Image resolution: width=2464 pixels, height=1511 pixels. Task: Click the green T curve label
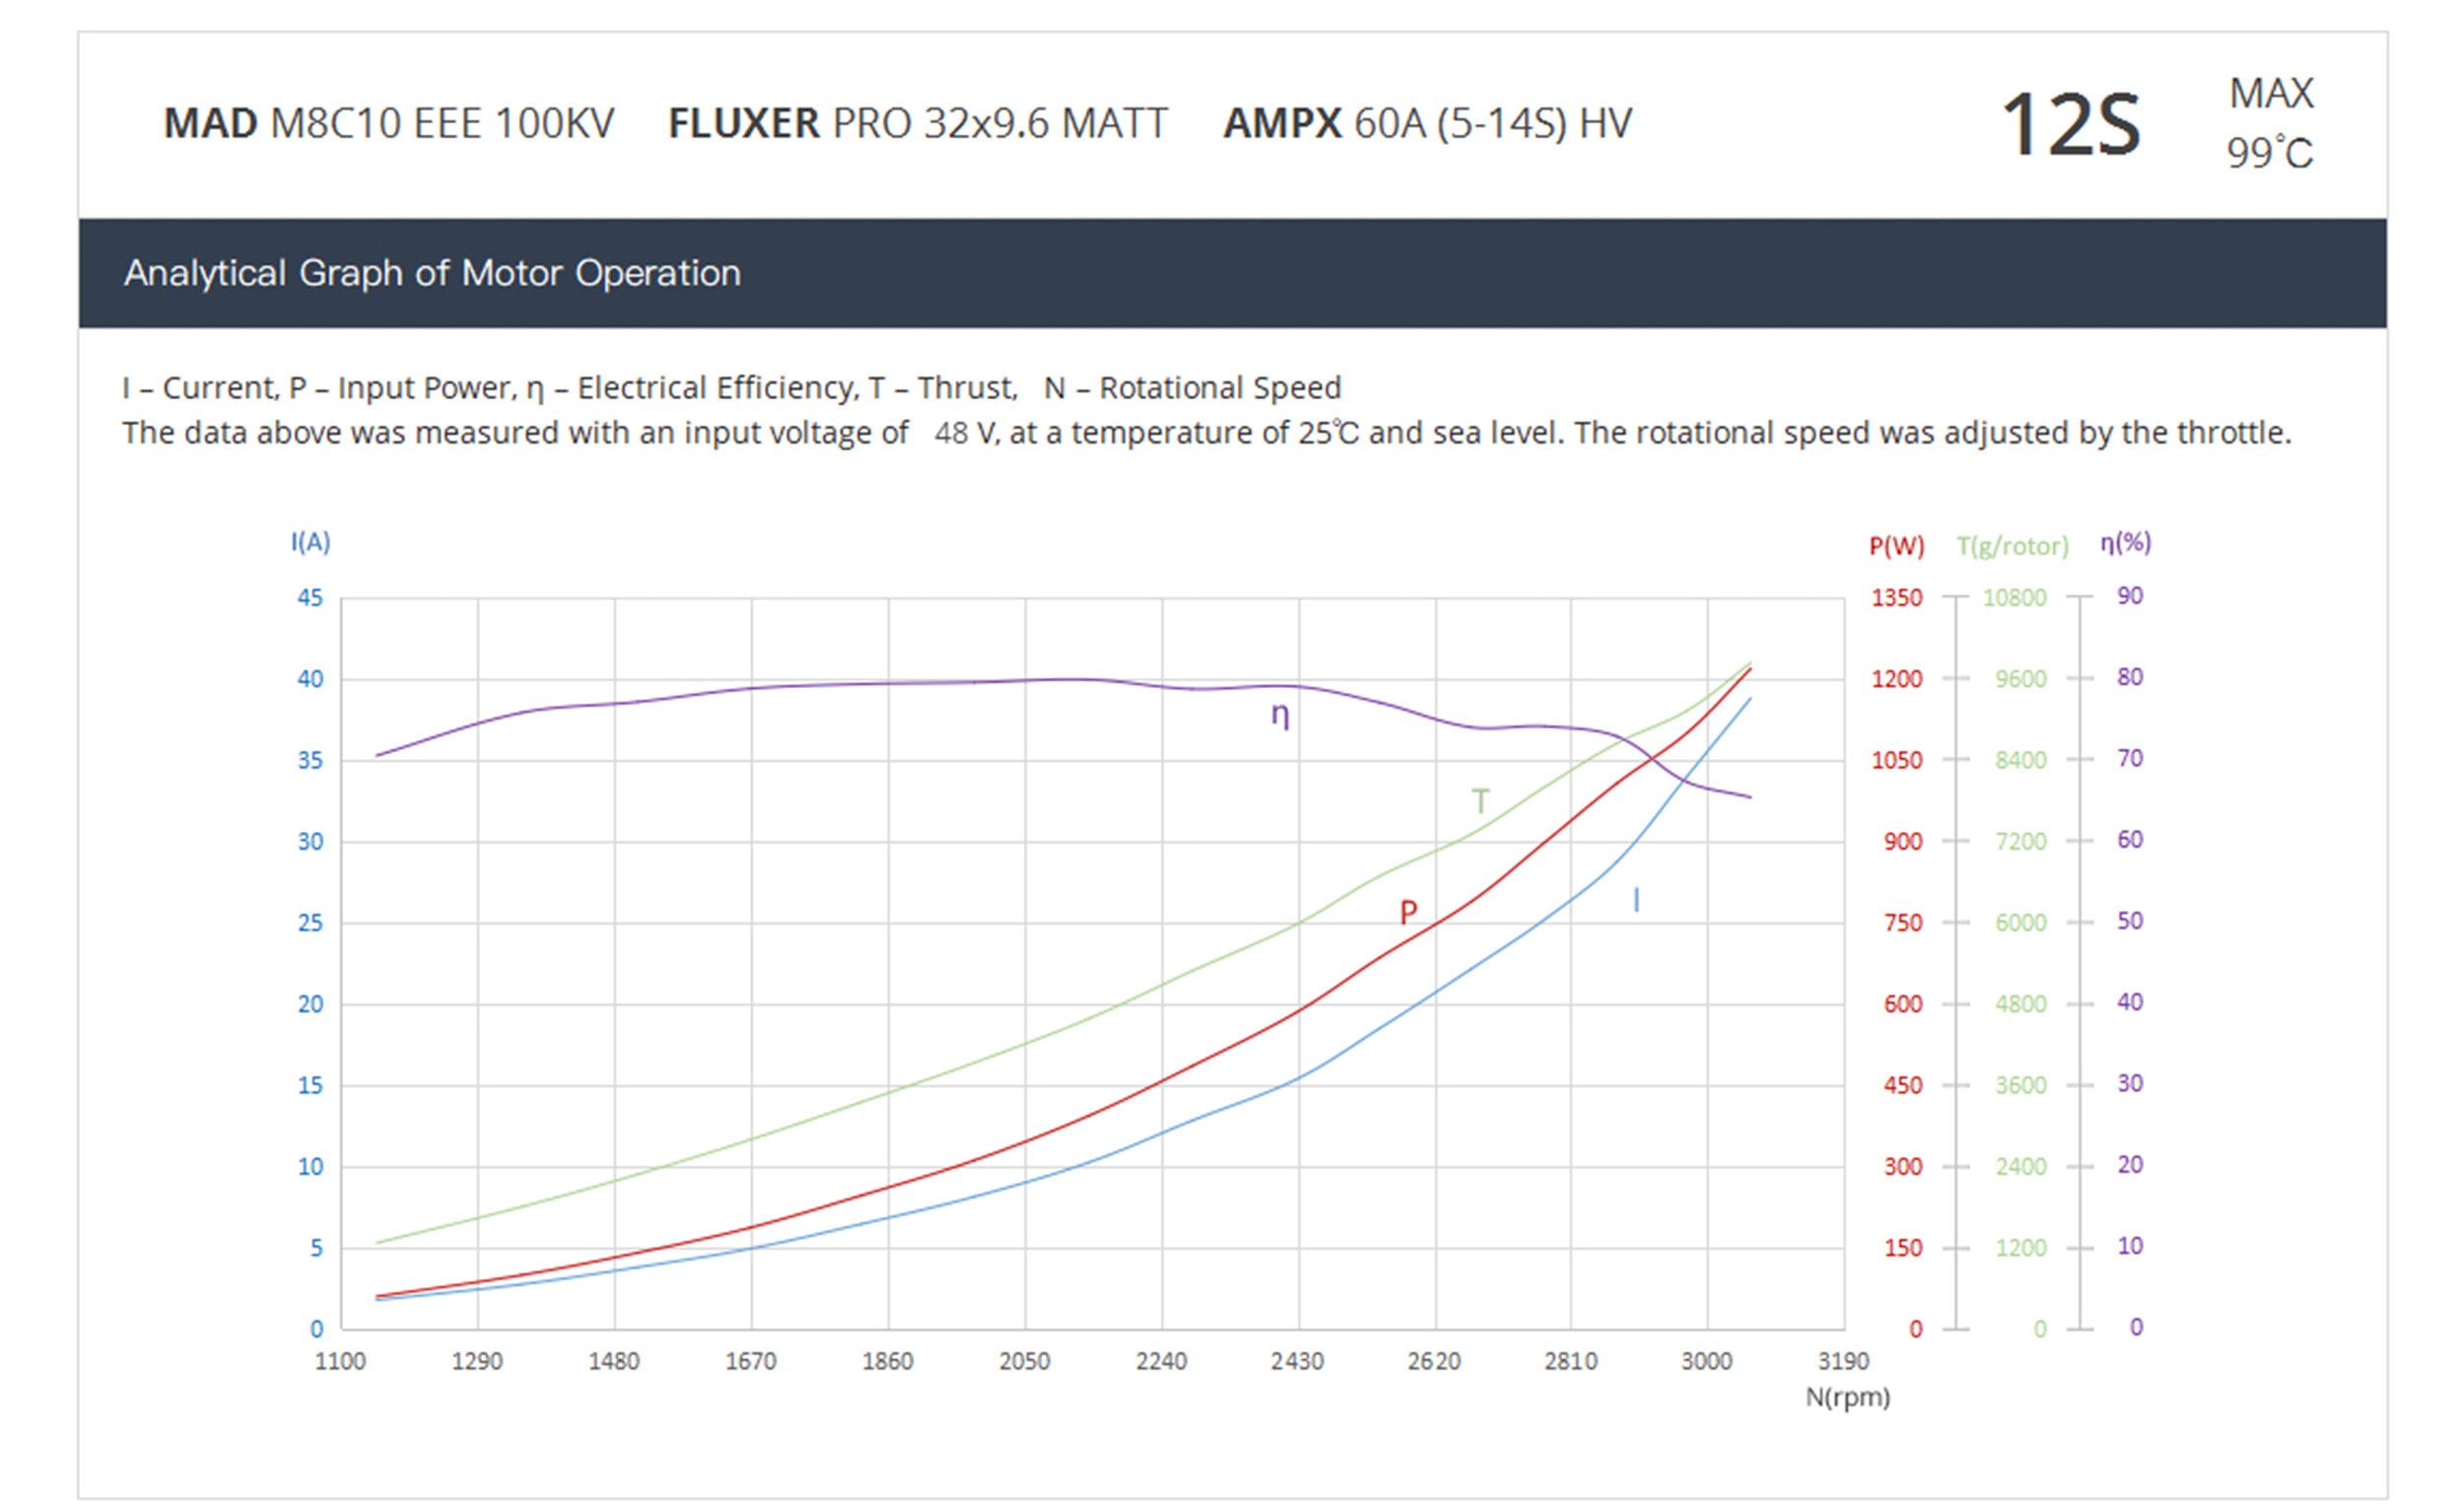(1480, 801)
